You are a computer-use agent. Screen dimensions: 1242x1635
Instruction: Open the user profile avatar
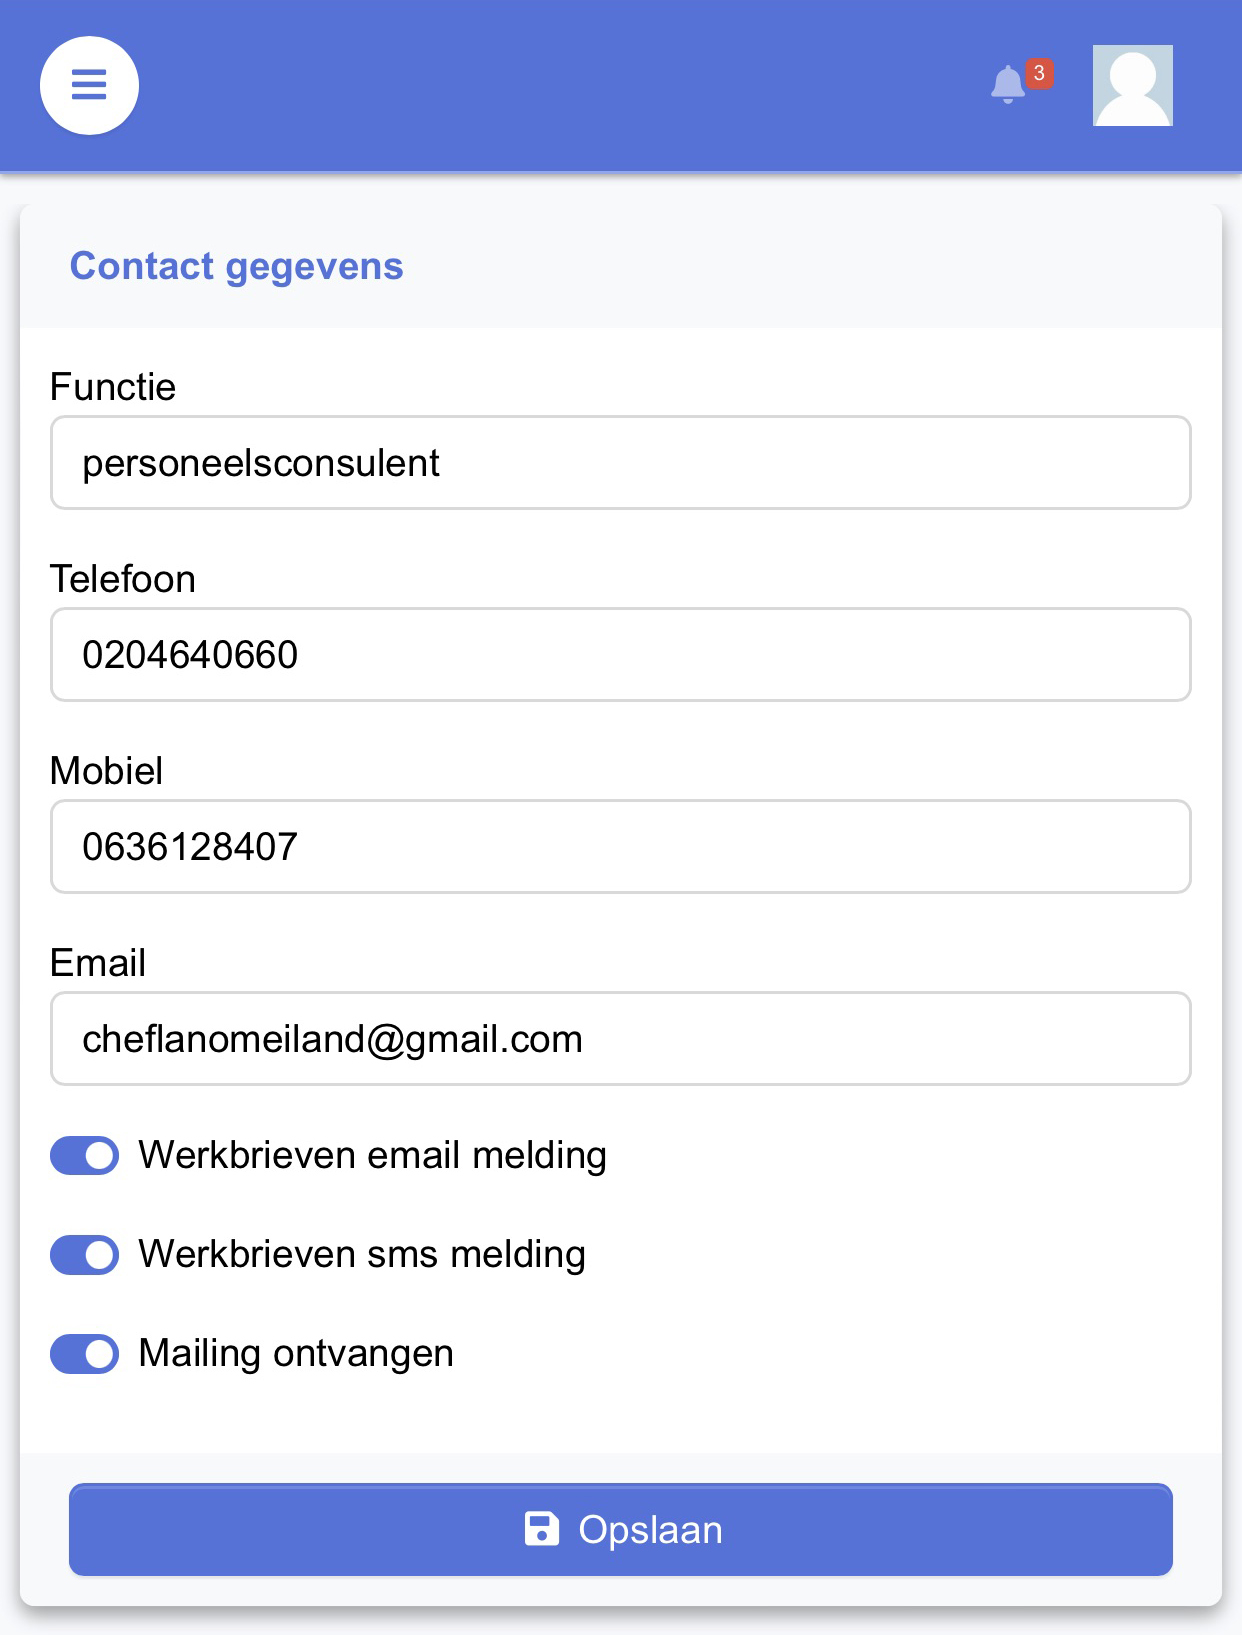pos(1132,85)
